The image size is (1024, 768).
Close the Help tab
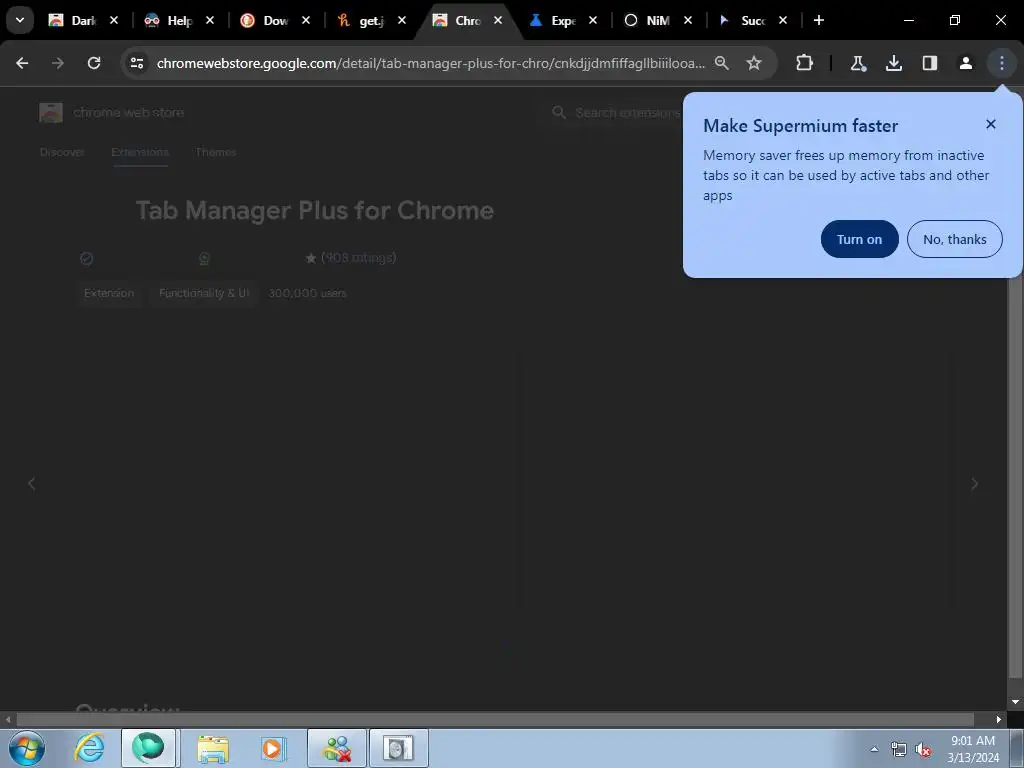[210, 20]
